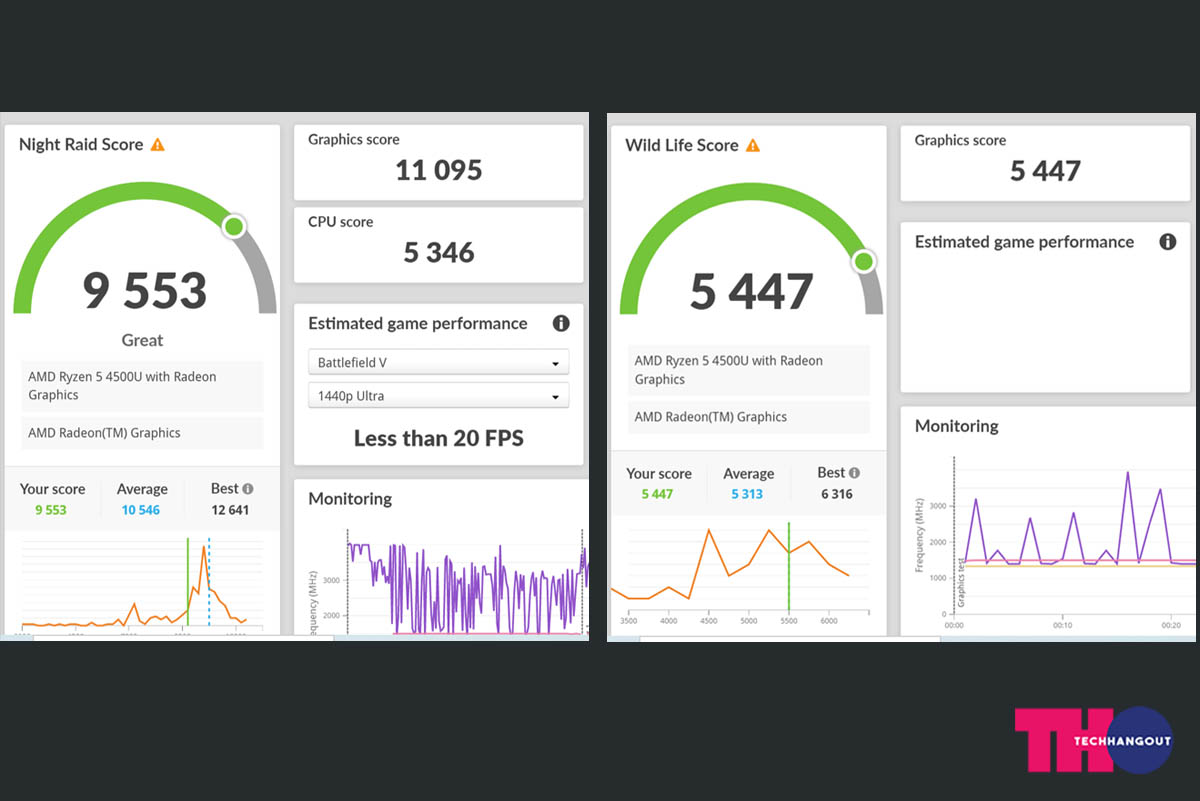Click the Night Raid score distribution chart
The height and width of the screenshot is (801, 1200).
click(x=142, y=584)
